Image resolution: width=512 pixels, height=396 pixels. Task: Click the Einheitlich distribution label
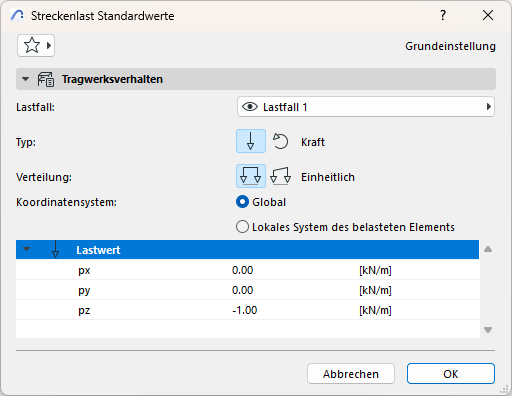328,177
